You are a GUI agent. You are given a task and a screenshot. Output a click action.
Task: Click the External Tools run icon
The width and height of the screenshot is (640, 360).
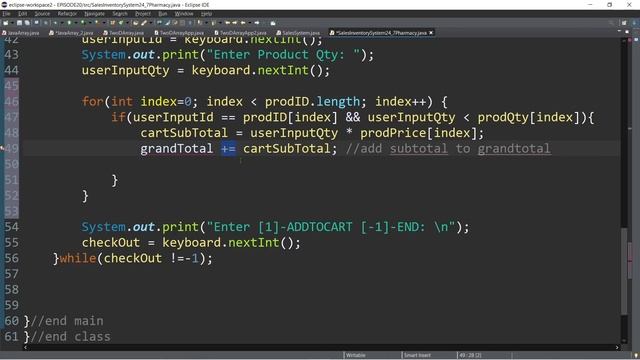coord(97,23)
